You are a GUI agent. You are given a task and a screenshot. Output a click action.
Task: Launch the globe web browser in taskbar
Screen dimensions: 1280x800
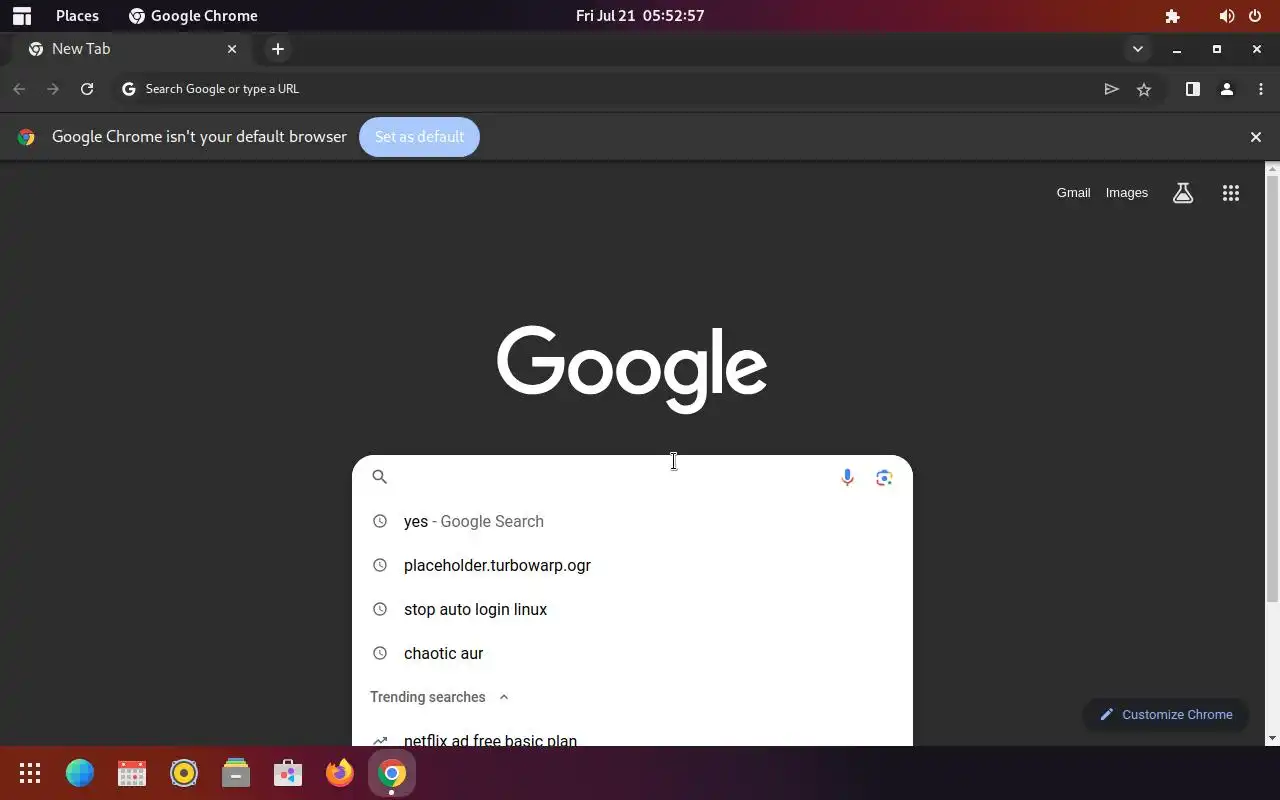[80, 773]
